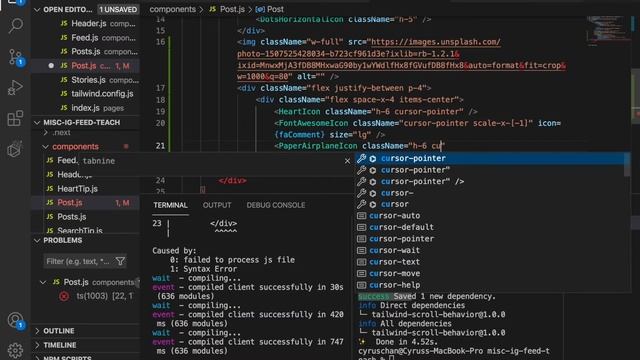Switch to the Terminal tab
Screen dimensions: 640x360
pos(170,205)
